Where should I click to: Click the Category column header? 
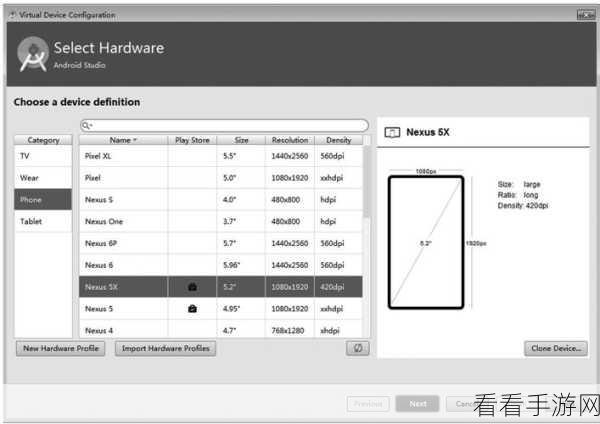[43, 140]
